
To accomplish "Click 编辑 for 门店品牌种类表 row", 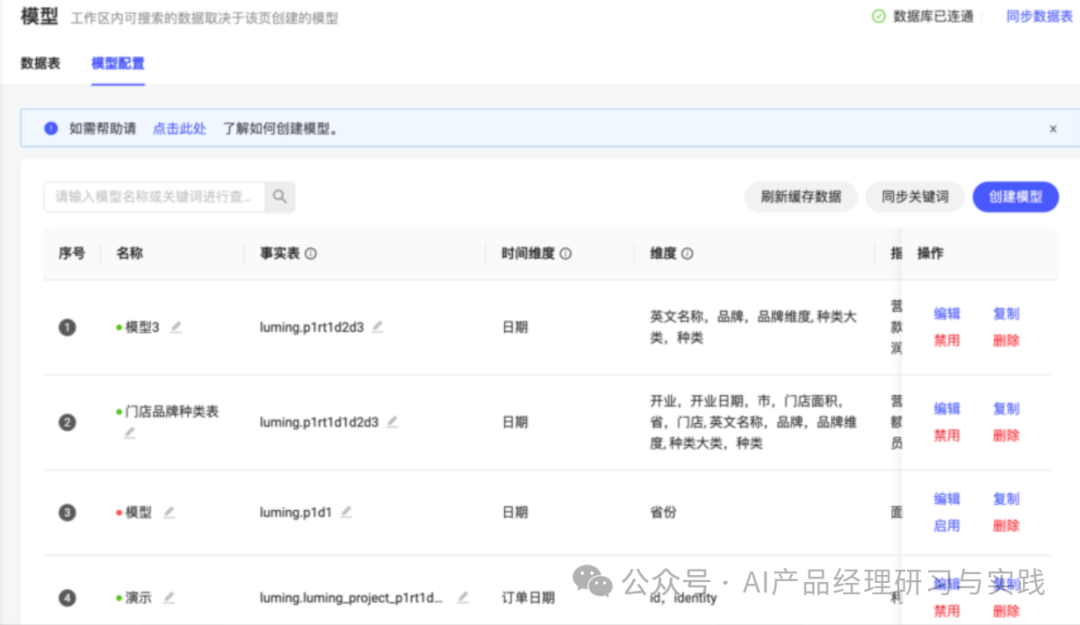I will (947, 409).
